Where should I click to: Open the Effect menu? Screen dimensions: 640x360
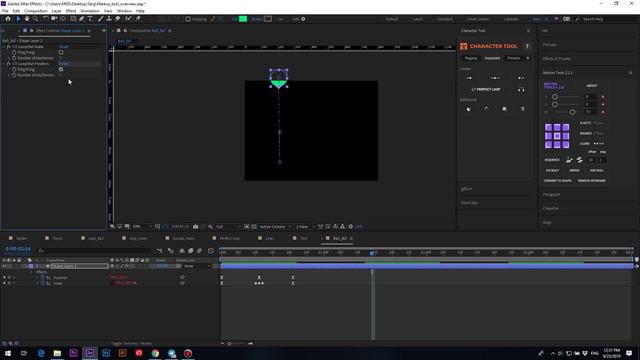tap(71, 11)
